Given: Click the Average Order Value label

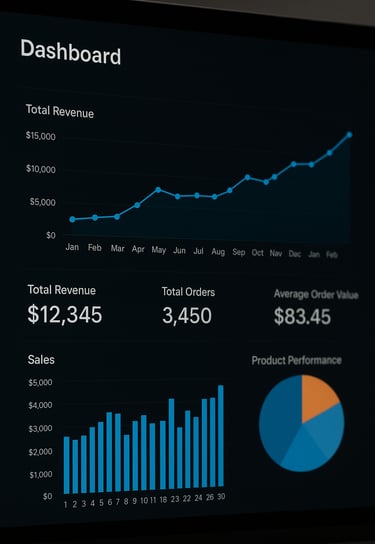Looking at the screenshot, I should tap(316, 295).
